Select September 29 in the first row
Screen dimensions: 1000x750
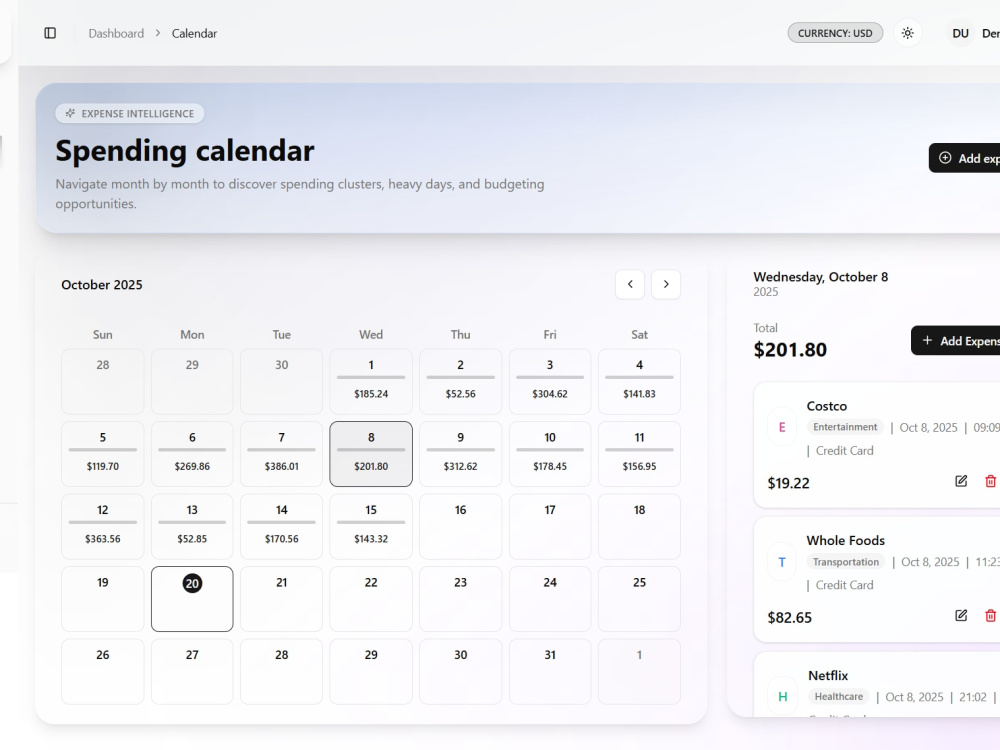(192, 381)
